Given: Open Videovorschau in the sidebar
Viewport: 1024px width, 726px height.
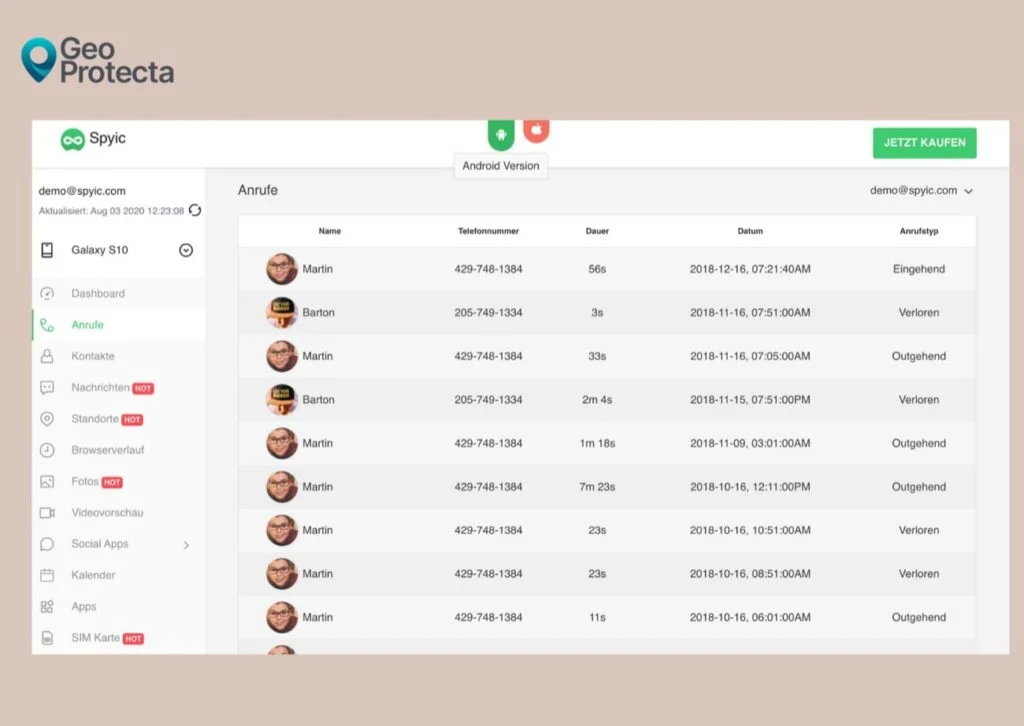Looking at the screenshot, I should [107, 513].
